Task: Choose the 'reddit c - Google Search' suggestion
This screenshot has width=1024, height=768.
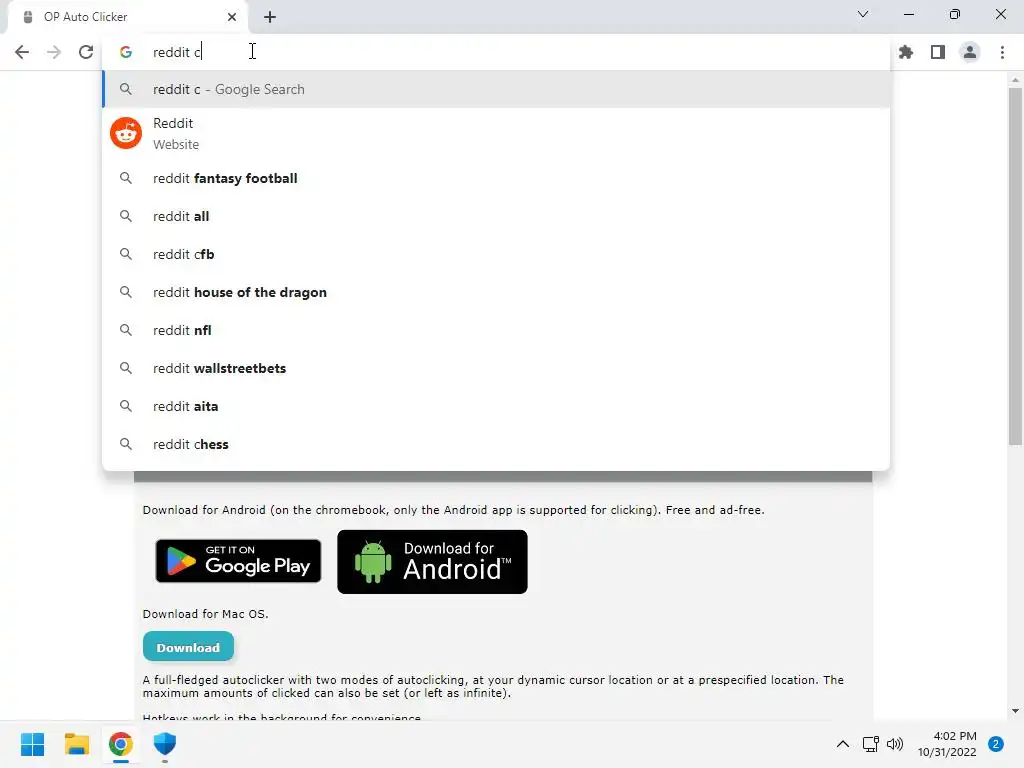Action: [x=496, y=89]
